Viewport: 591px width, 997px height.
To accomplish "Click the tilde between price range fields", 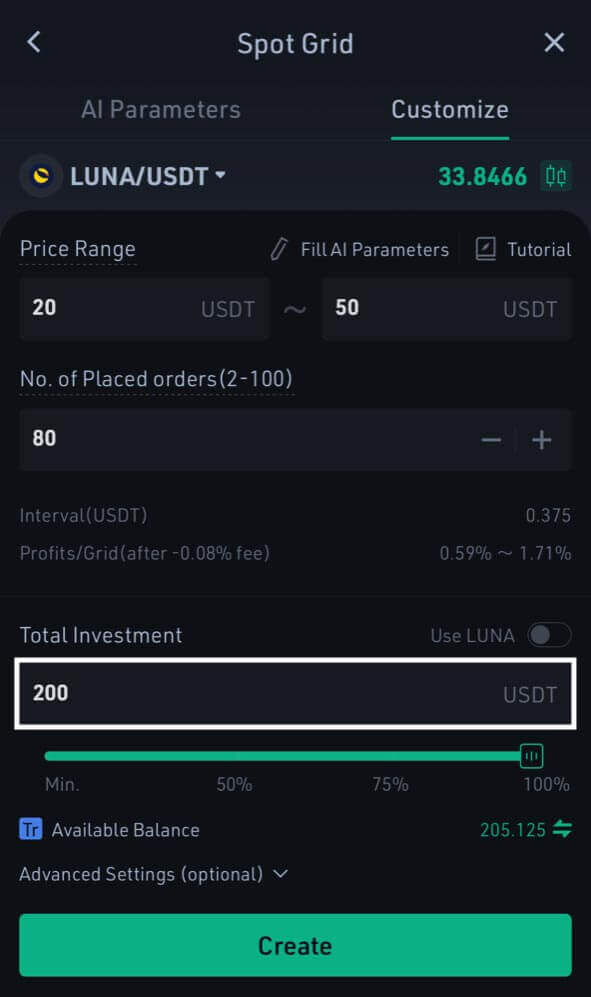I will [295, 309].
